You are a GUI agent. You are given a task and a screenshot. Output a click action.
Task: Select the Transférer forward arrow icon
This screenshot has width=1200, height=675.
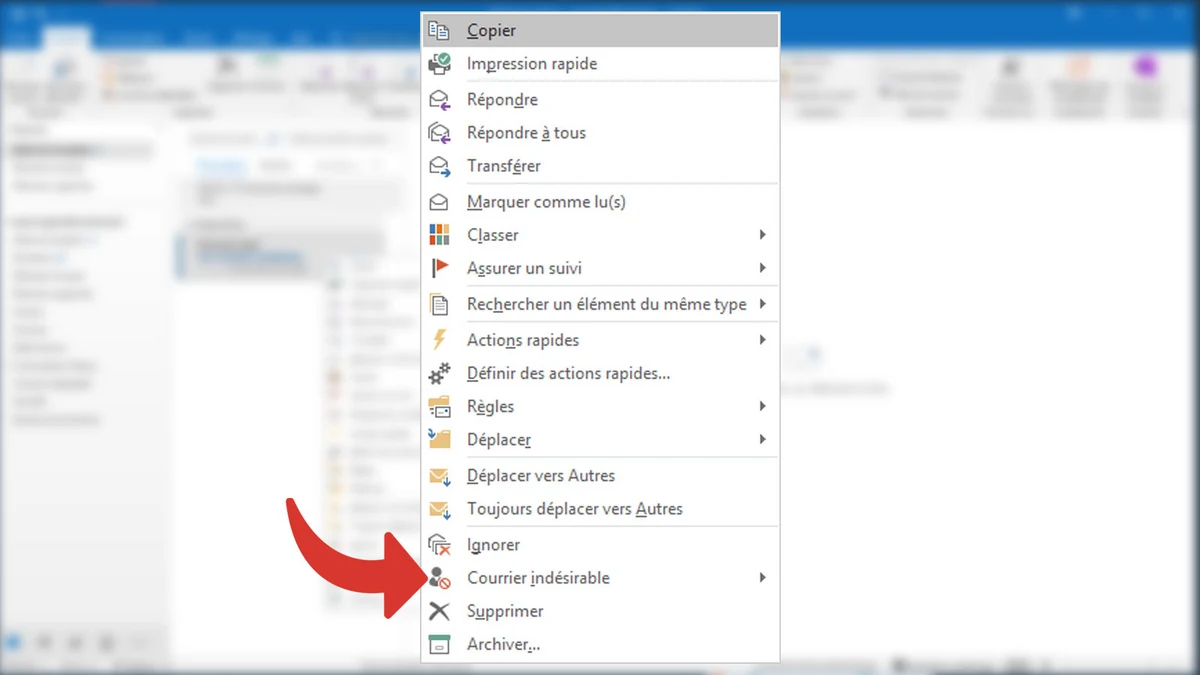pos(439,166)
